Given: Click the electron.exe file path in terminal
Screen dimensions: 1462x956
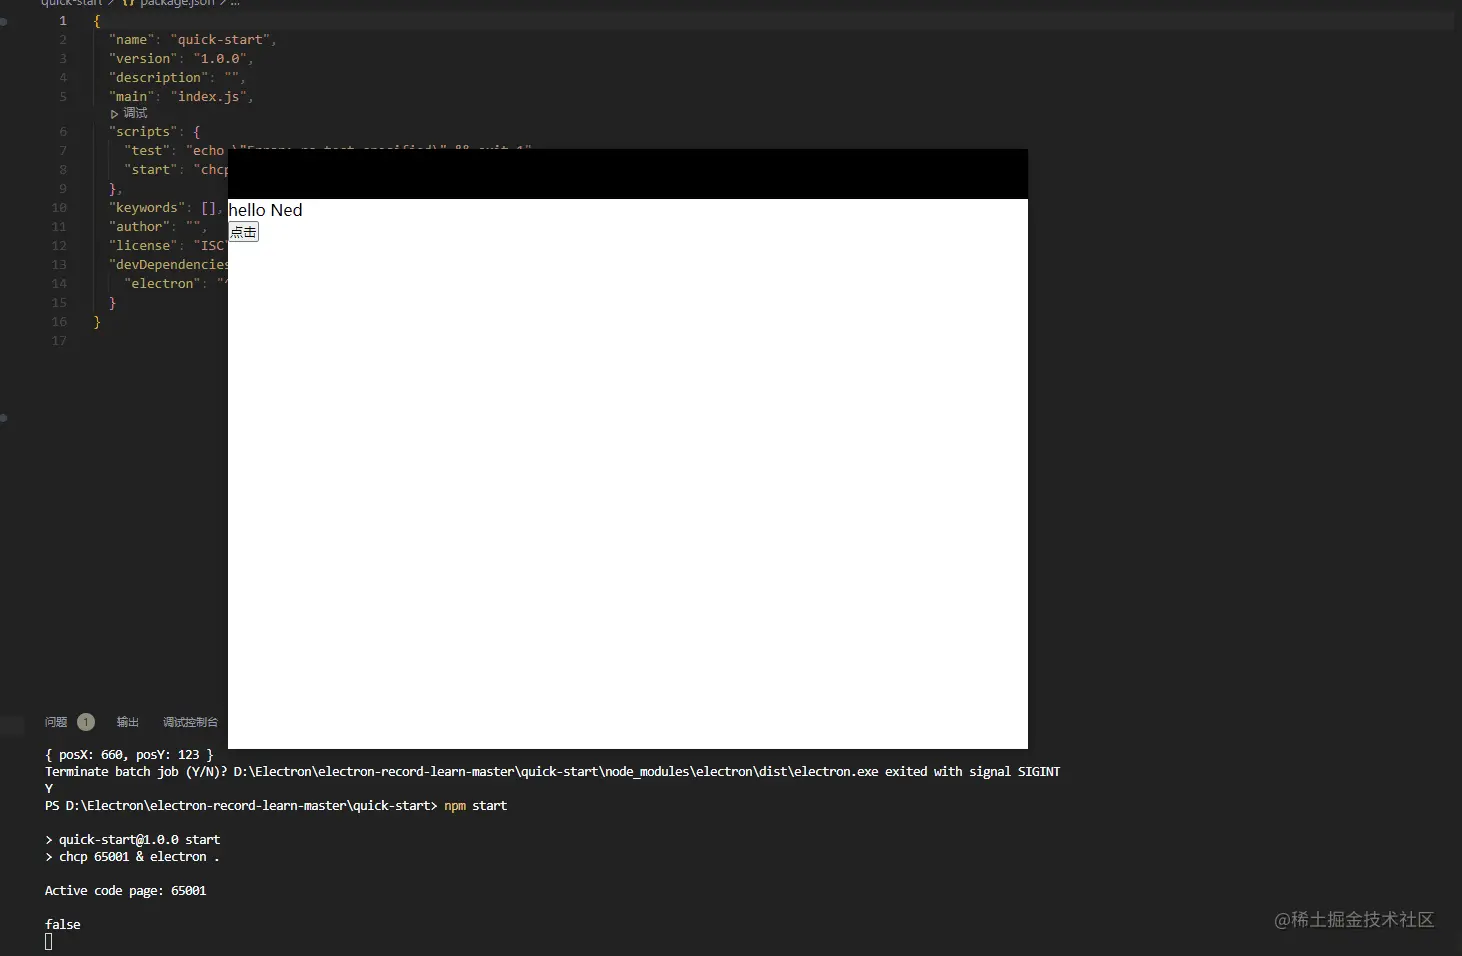Looking at the screenshot, I should pos(555,772).
